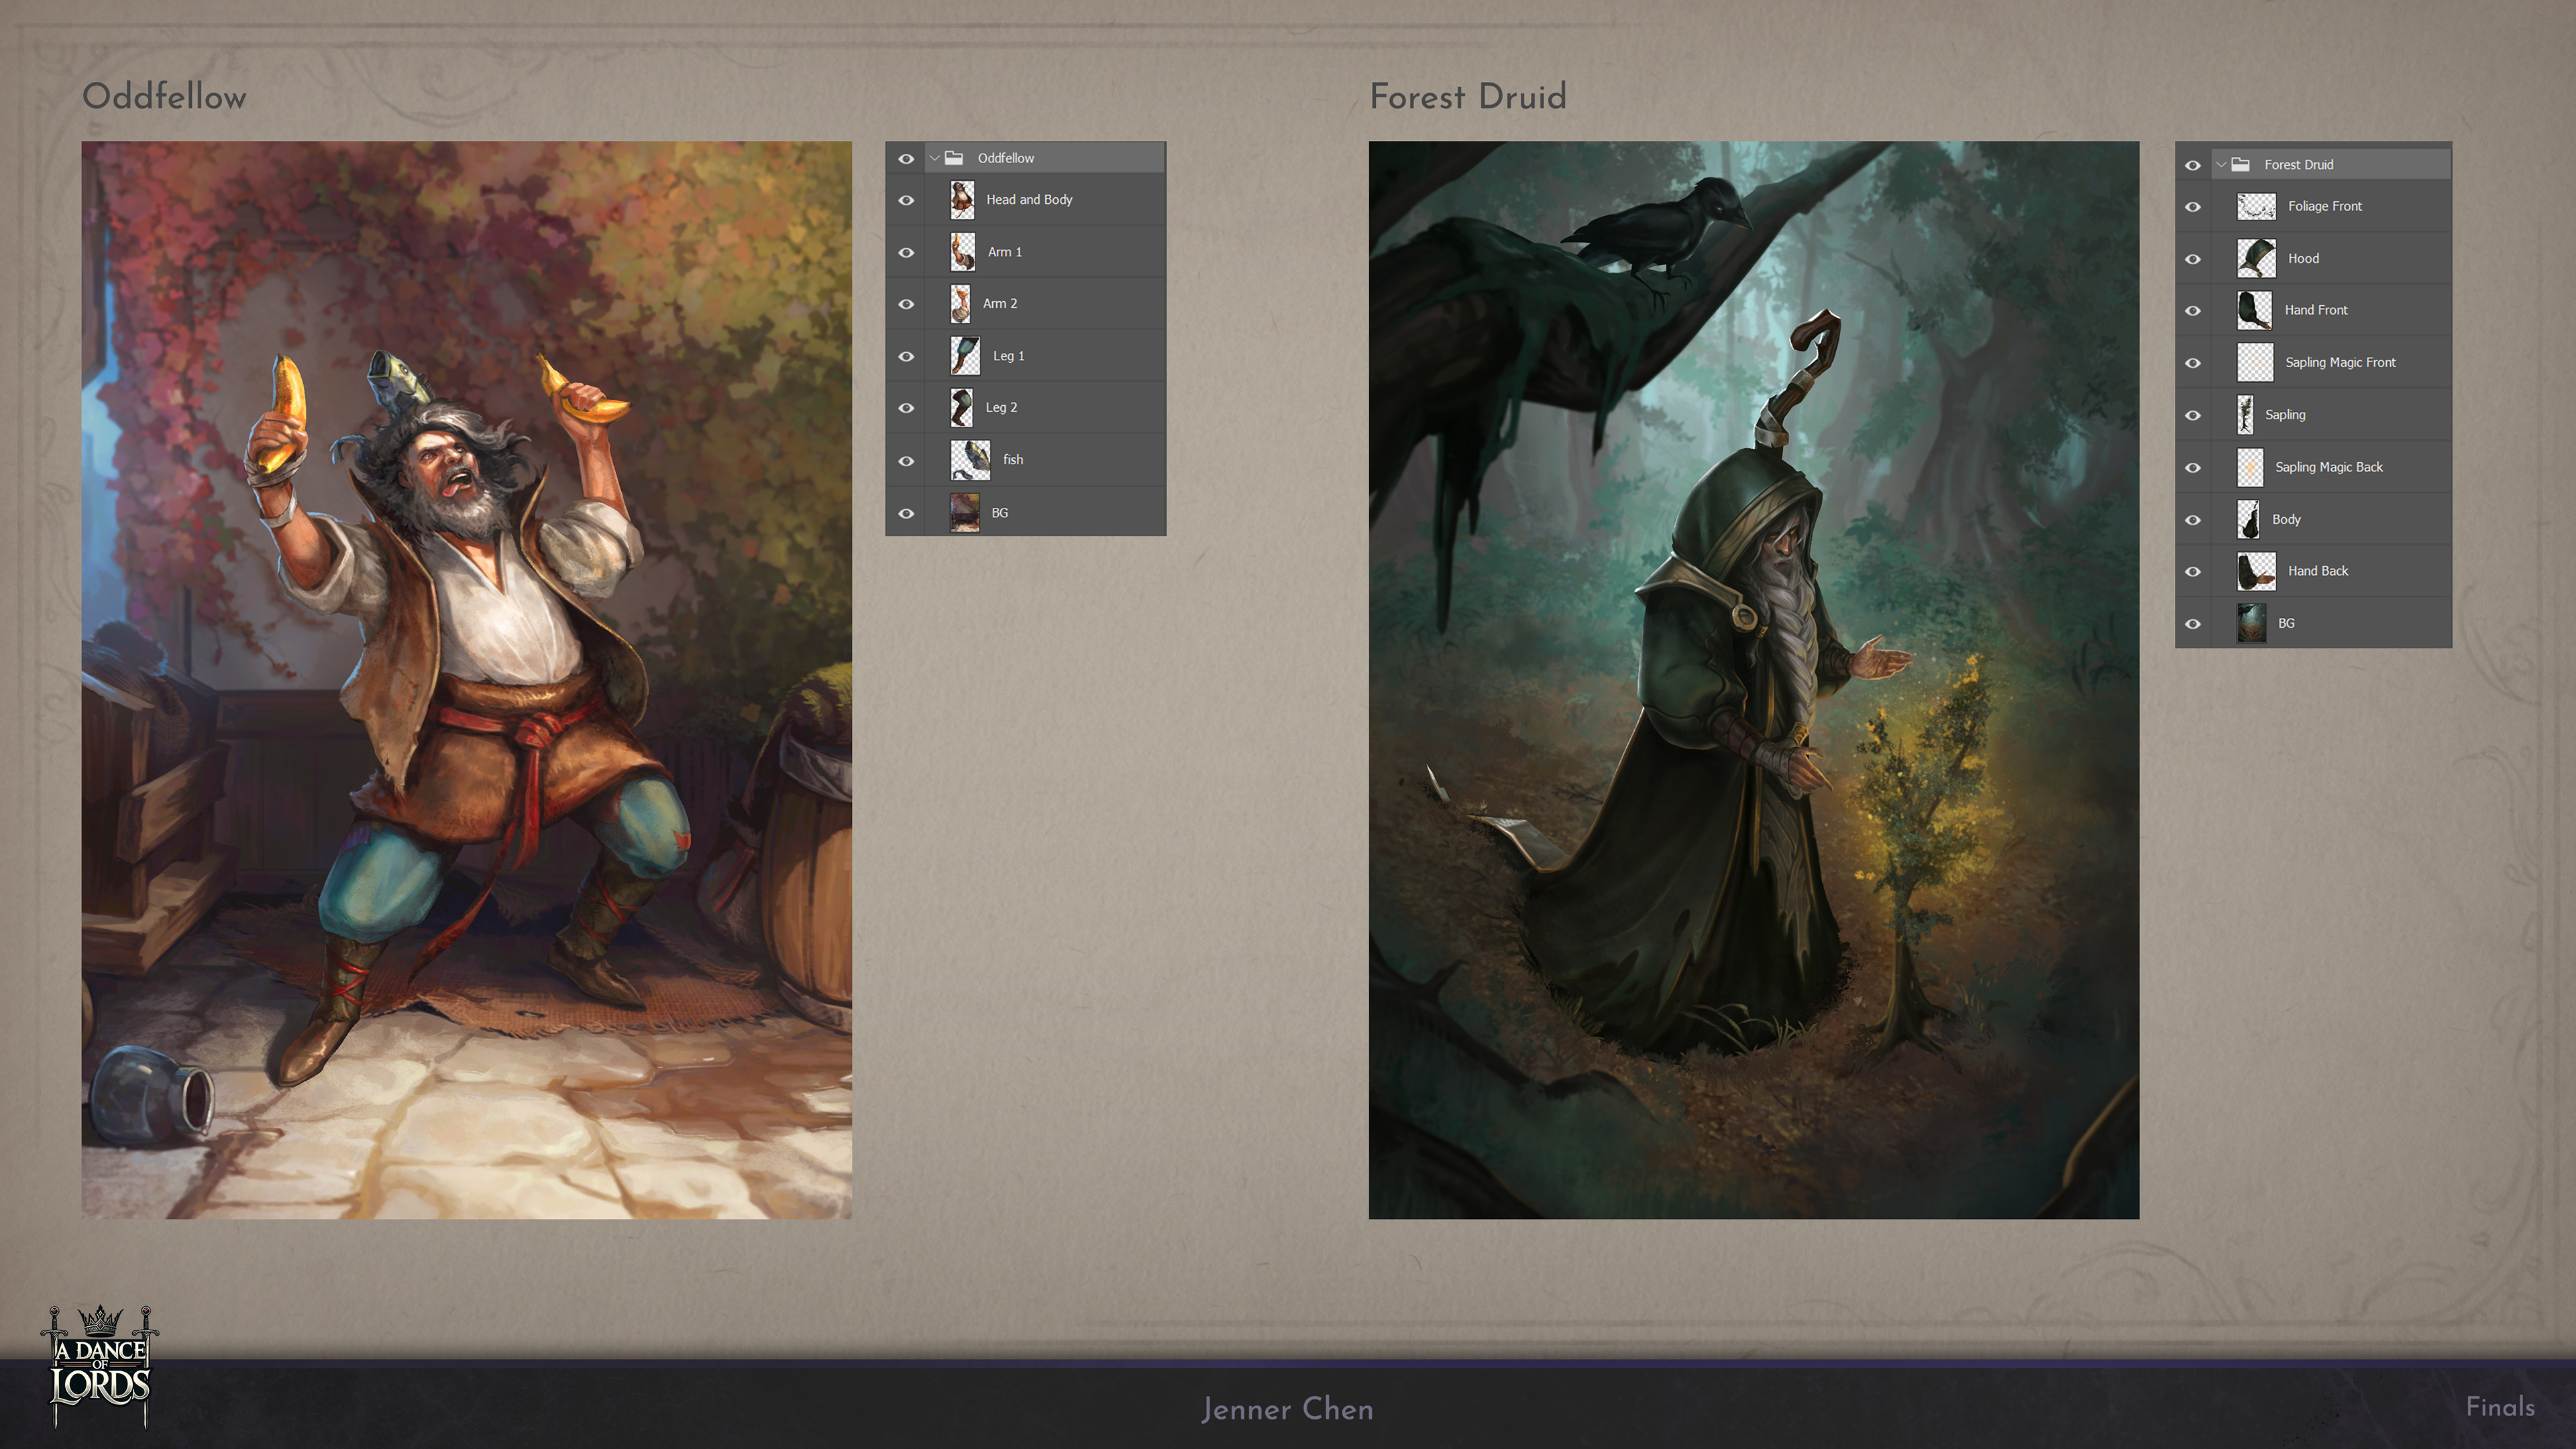
Task: Select the Hand Back layer thumbnail
Action: tap(2256, 571)
